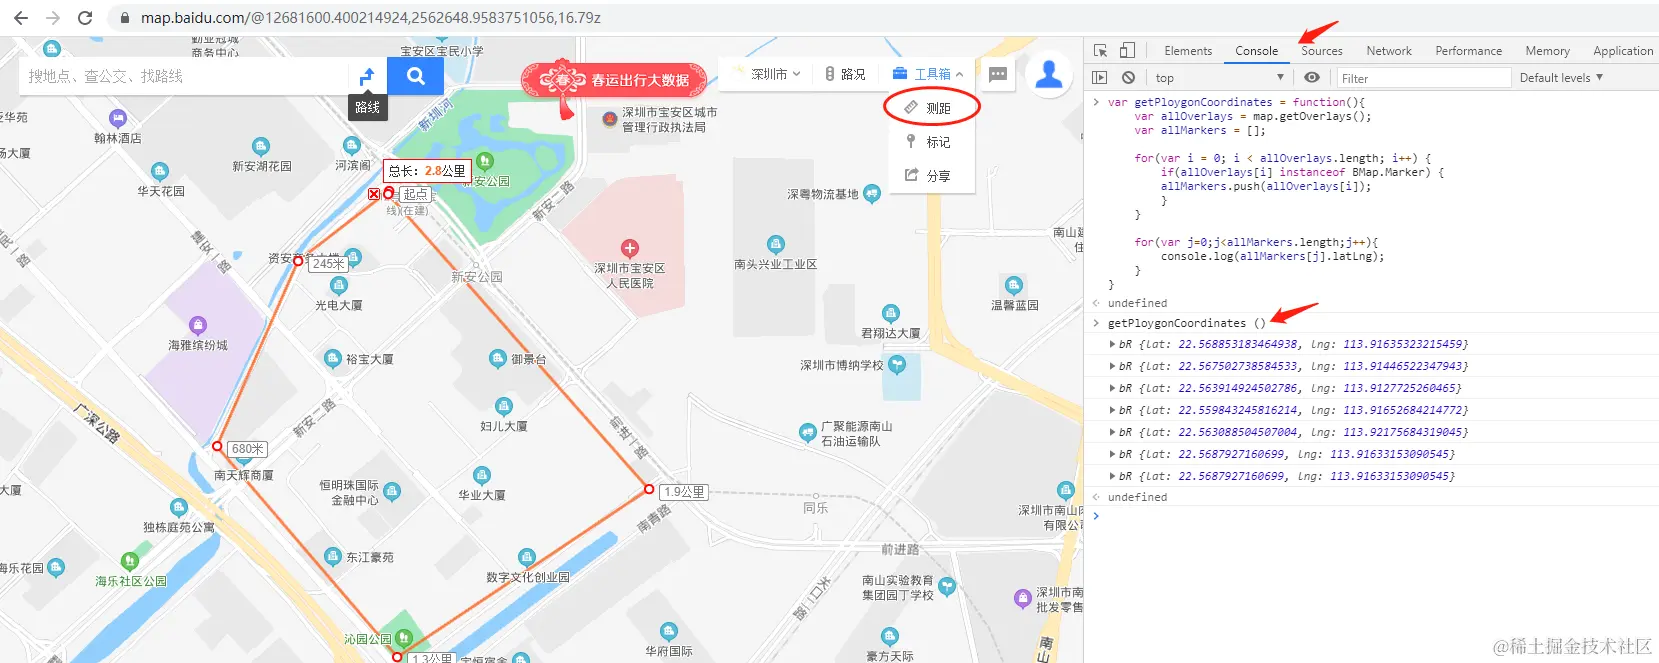Open the 'top' context dropdown

pos(1219,77)
